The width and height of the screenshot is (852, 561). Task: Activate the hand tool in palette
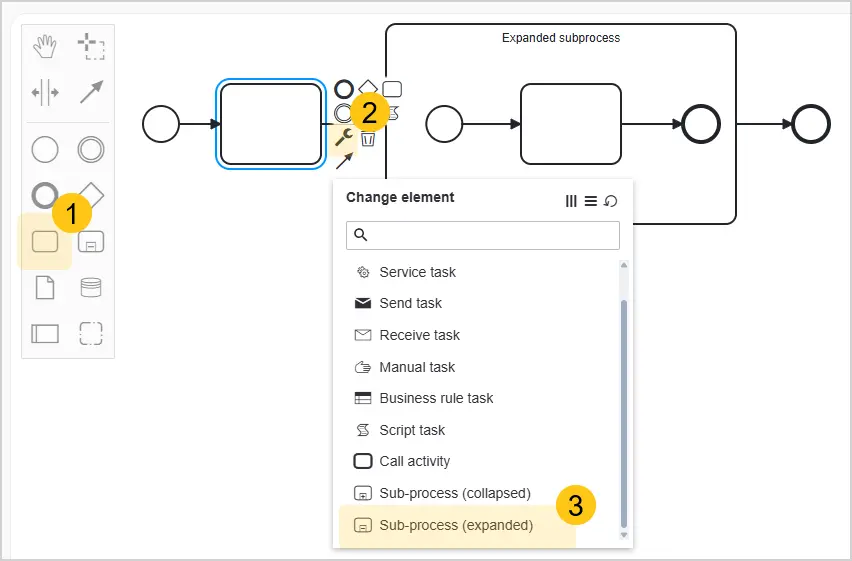pyautogui.click(x=45, y=46)
